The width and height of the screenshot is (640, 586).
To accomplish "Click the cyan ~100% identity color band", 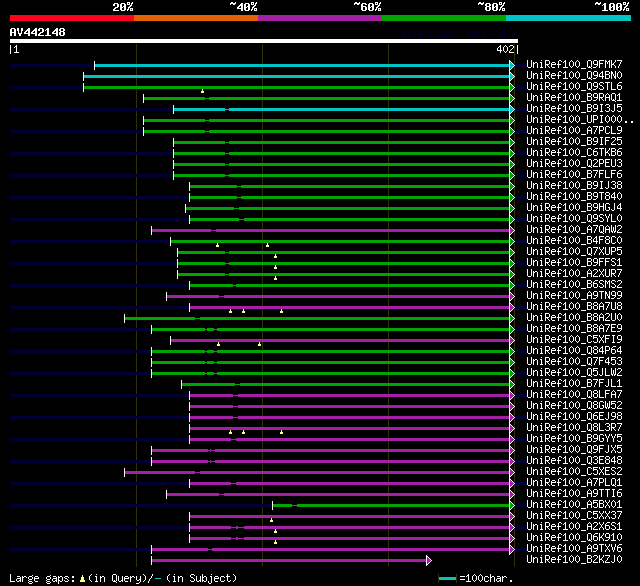I will pyautogui.click(x=568, y=18).
